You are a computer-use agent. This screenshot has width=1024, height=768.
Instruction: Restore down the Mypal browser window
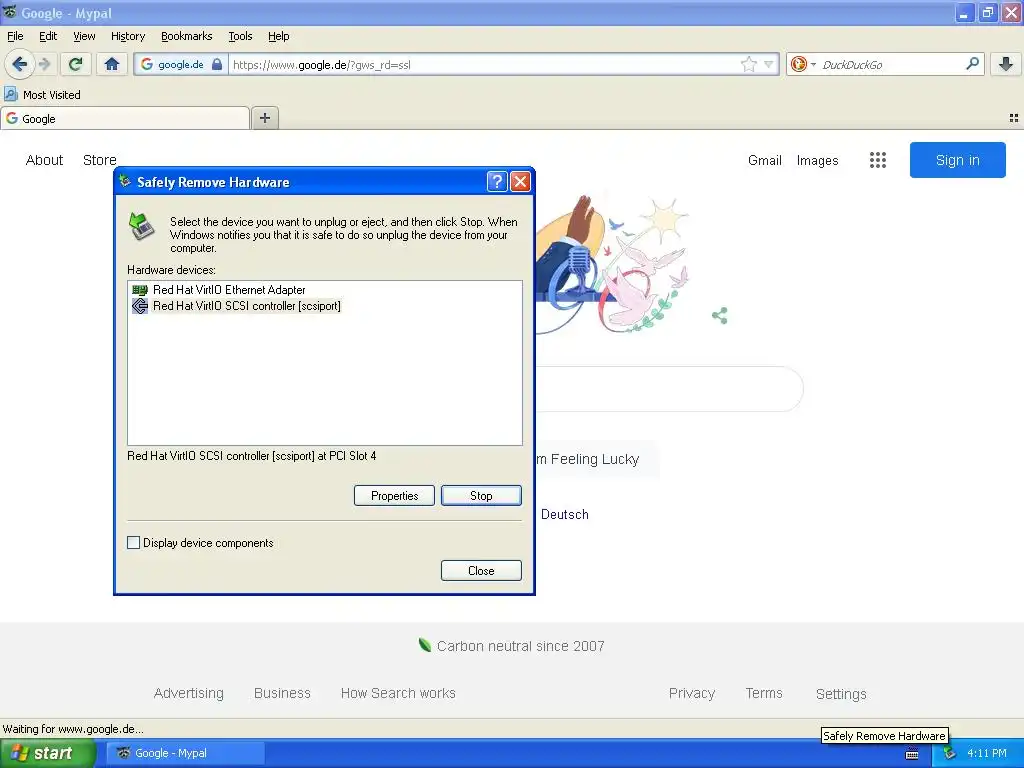988,12
